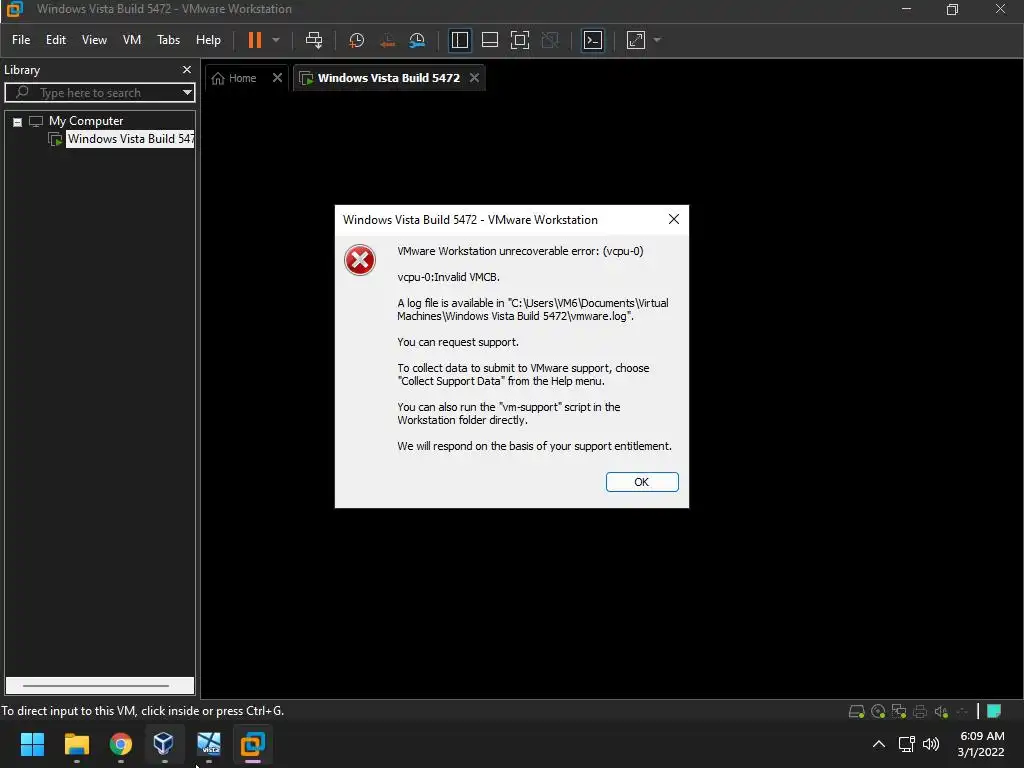
Task: Minimize the VMware Workstation window
Action: tap(906, 9)
